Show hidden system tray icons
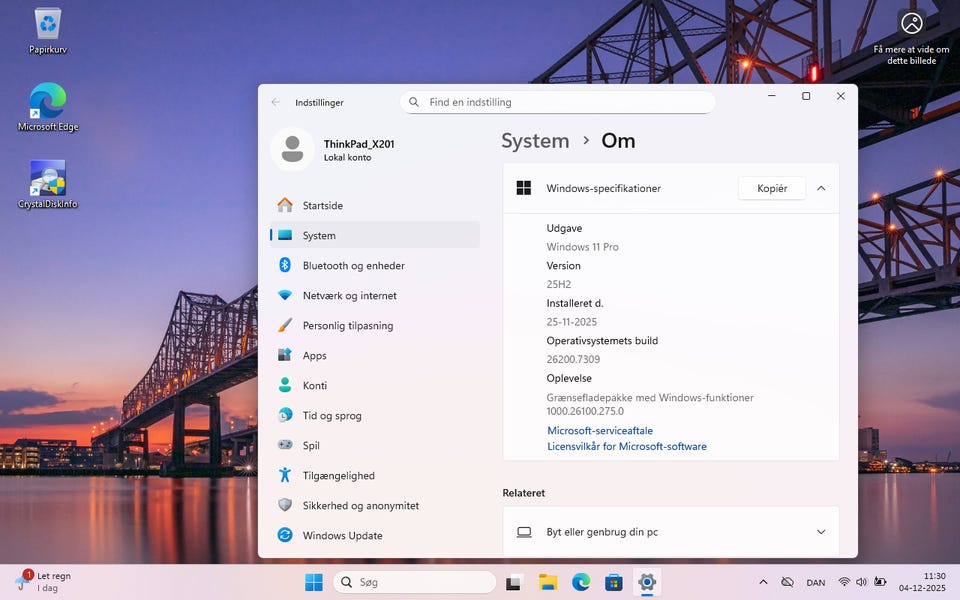This screenshot has height=600, width=960. coord(763,582)
